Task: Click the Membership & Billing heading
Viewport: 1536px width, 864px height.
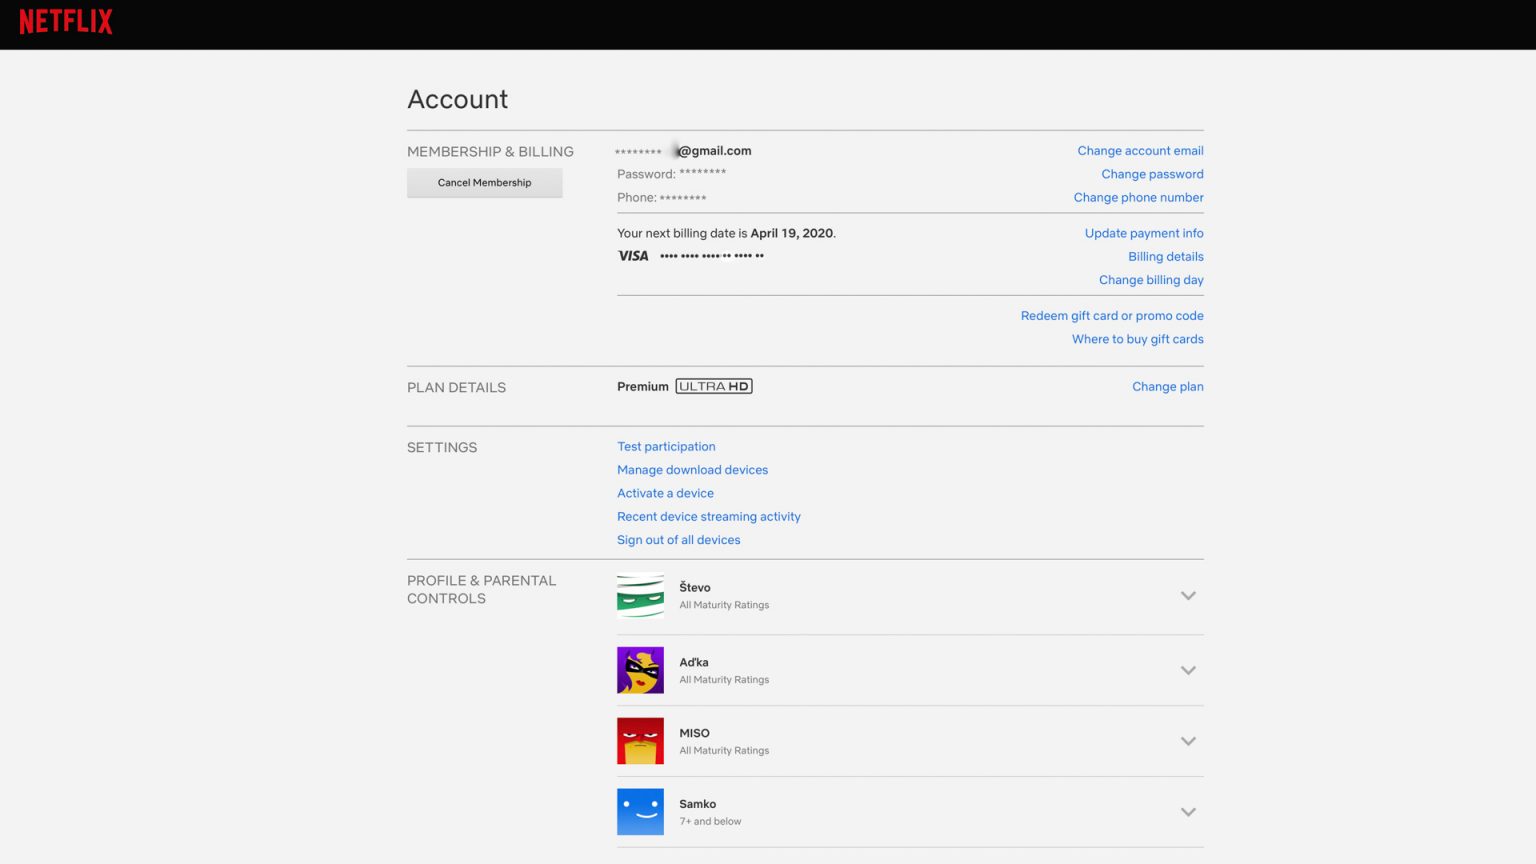Action: pos(490,152)
